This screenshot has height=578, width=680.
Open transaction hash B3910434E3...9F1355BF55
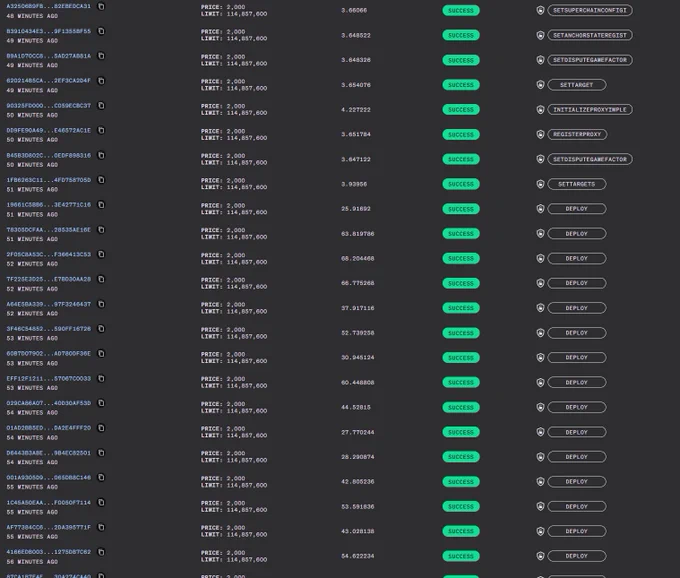49,31
